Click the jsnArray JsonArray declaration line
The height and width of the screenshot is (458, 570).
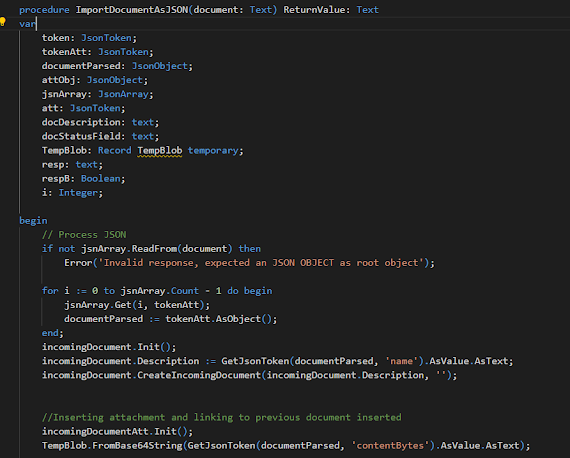click(97, 94)
